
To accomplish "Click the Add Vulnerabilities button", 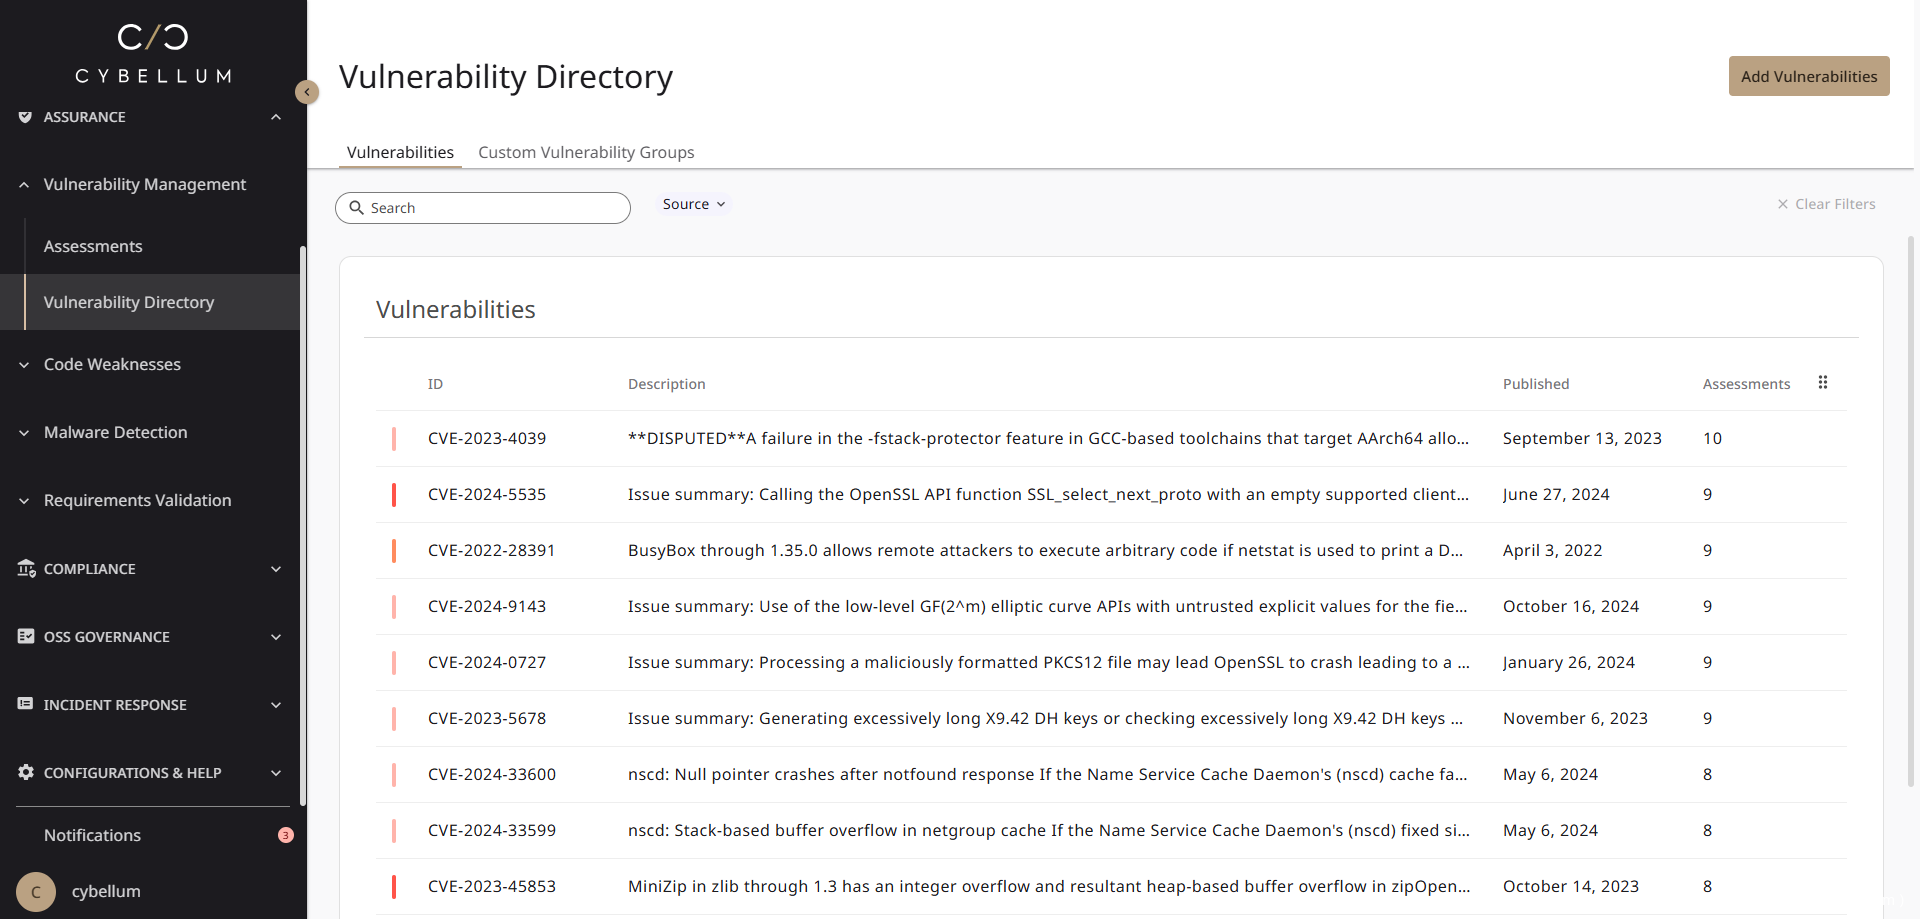I will pyautogui.click(x=1808, y=76).
